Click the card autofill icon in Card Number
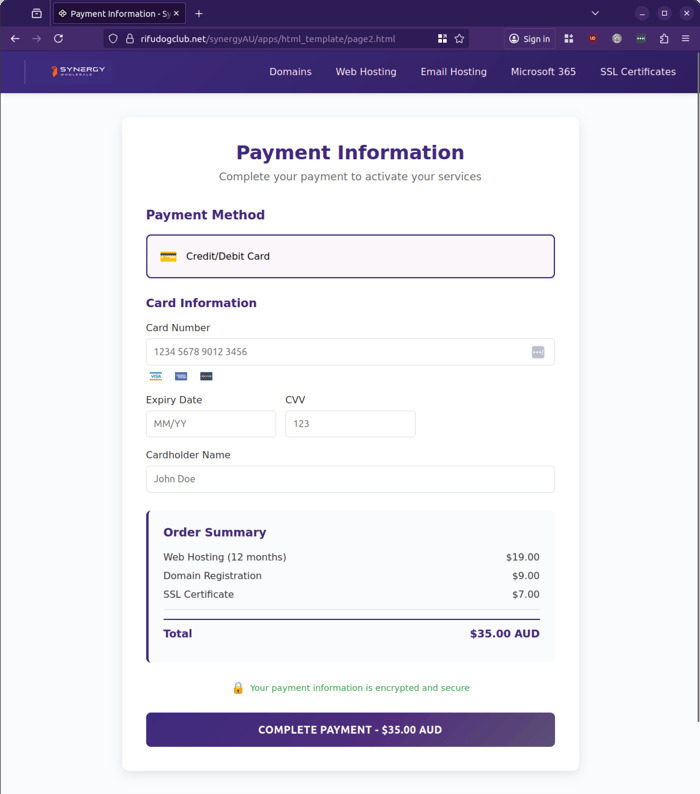This screenshot has width=700, height=794. (x=538, y=352)
